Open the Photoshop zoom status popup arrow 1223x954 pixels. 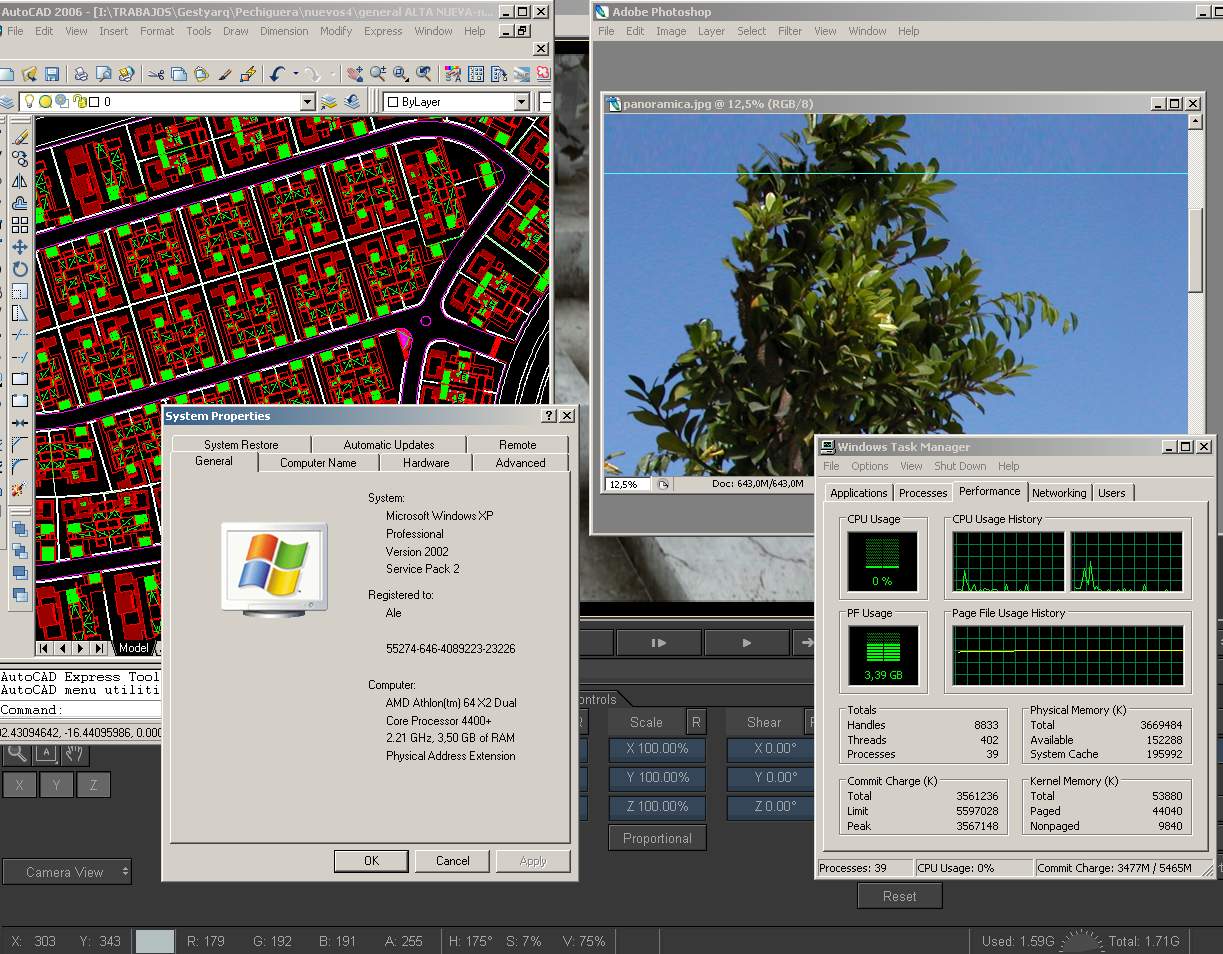click(662, 484)
